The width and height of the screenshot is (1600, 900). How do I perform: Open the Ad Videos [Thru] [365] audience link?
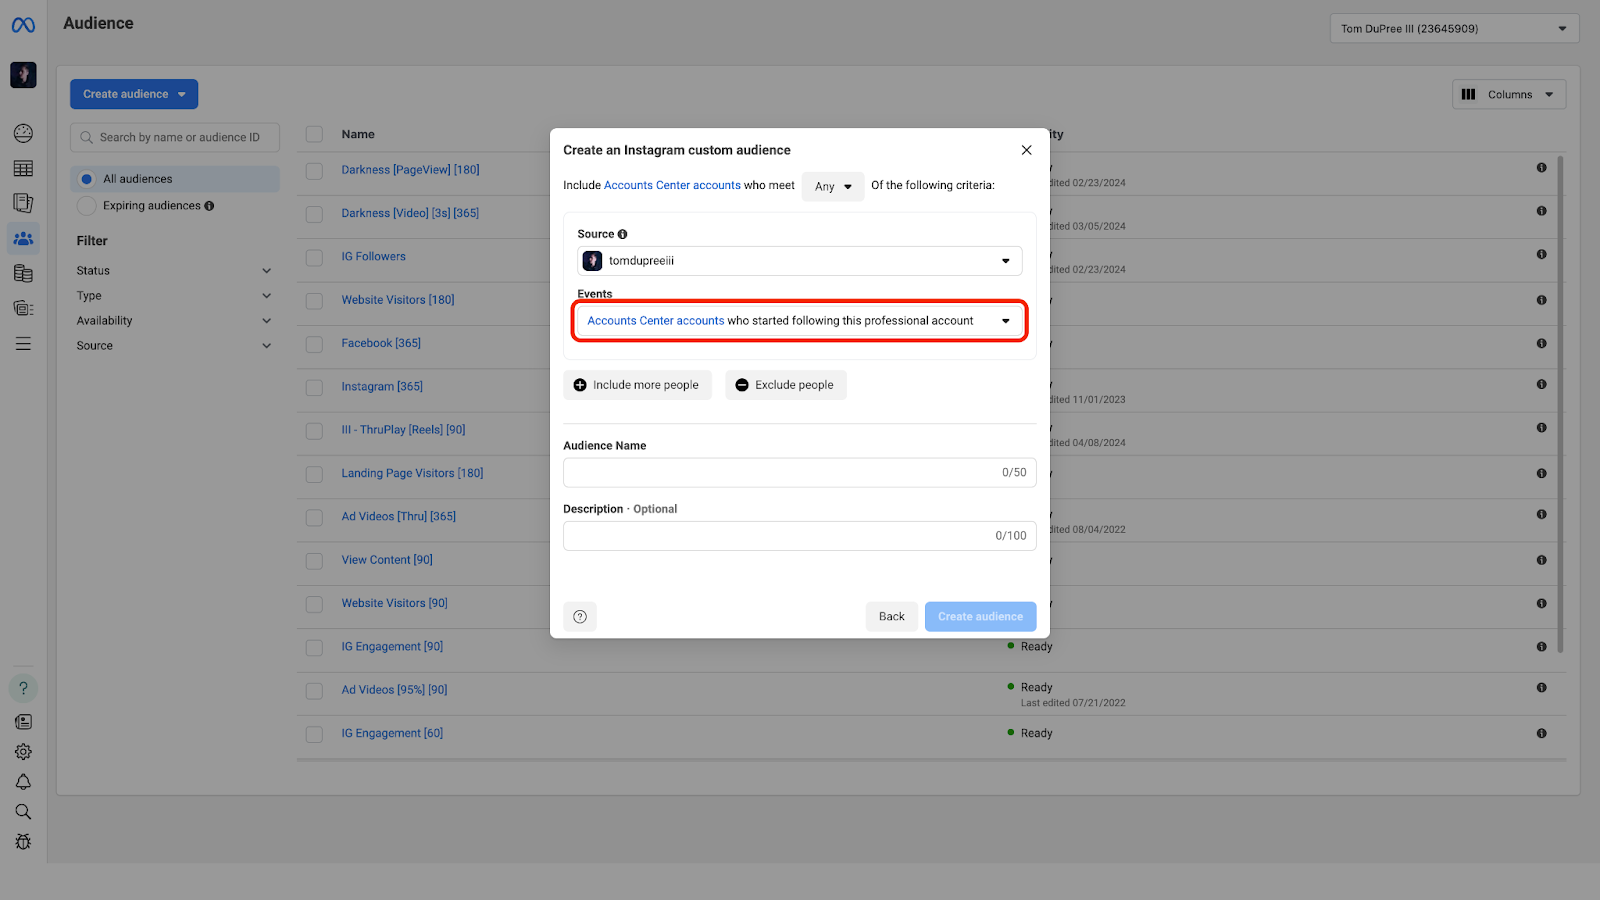(x=398, y=516)
